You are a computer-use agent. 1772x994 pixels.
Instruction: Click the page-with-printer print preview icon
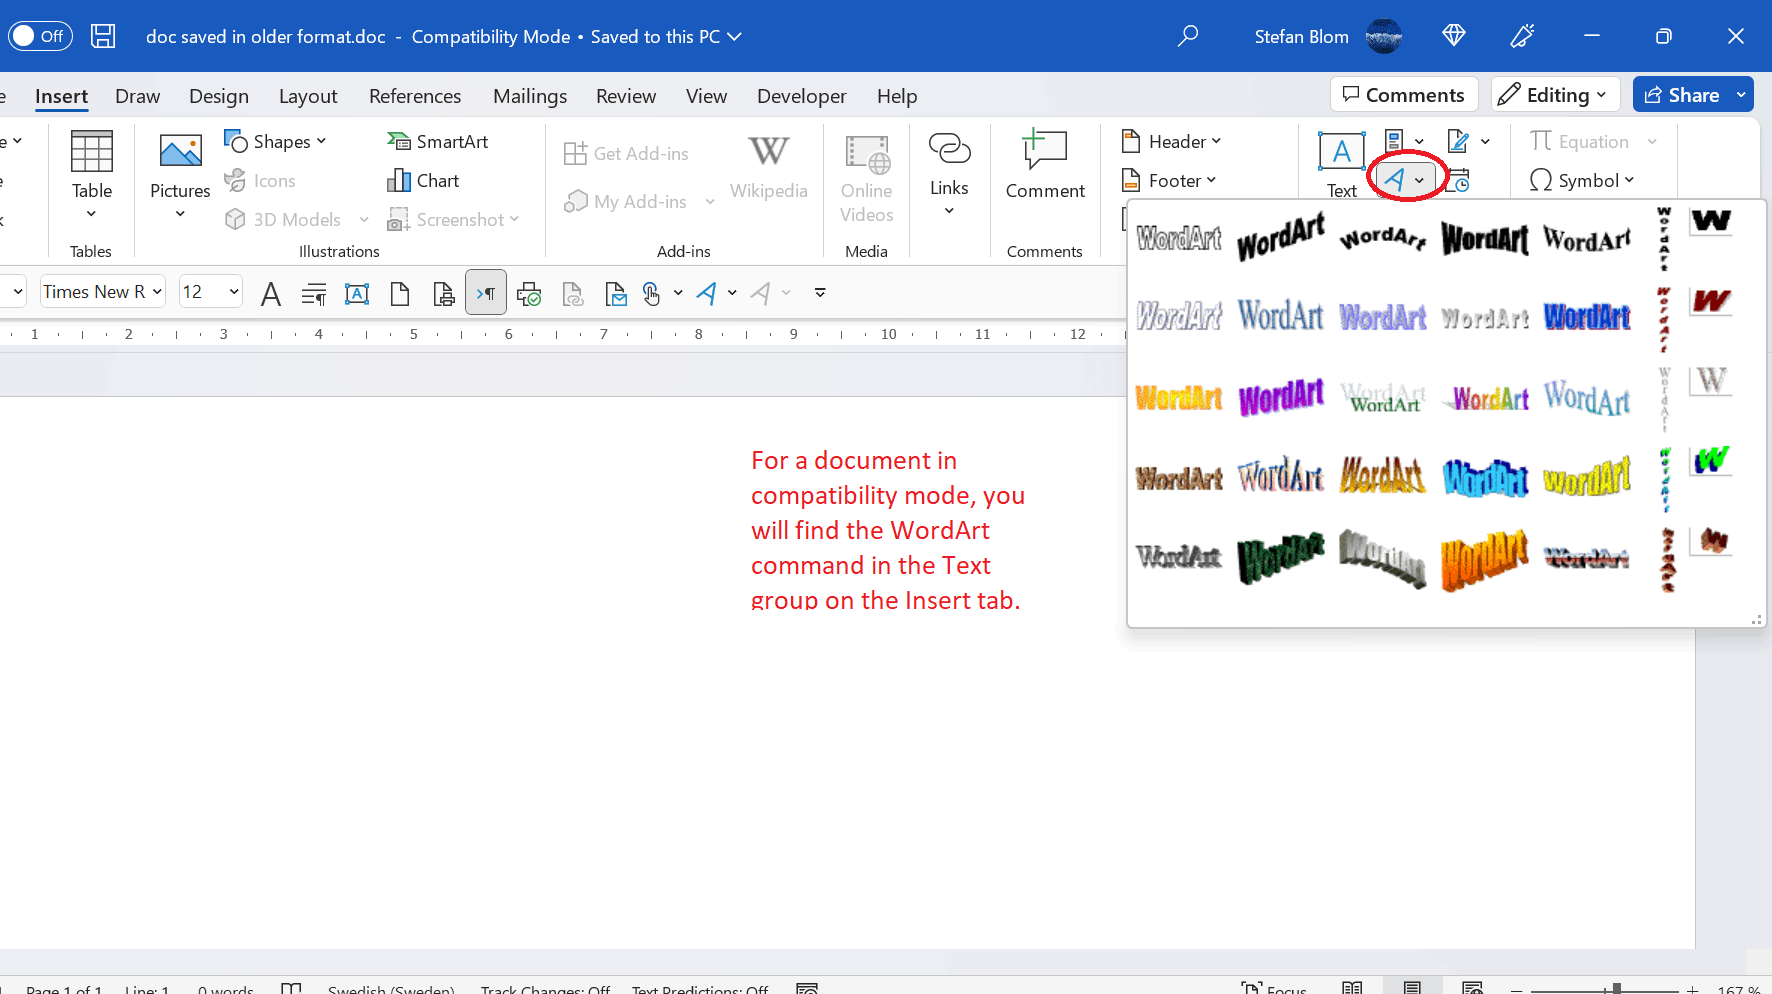tap(443, 293)
